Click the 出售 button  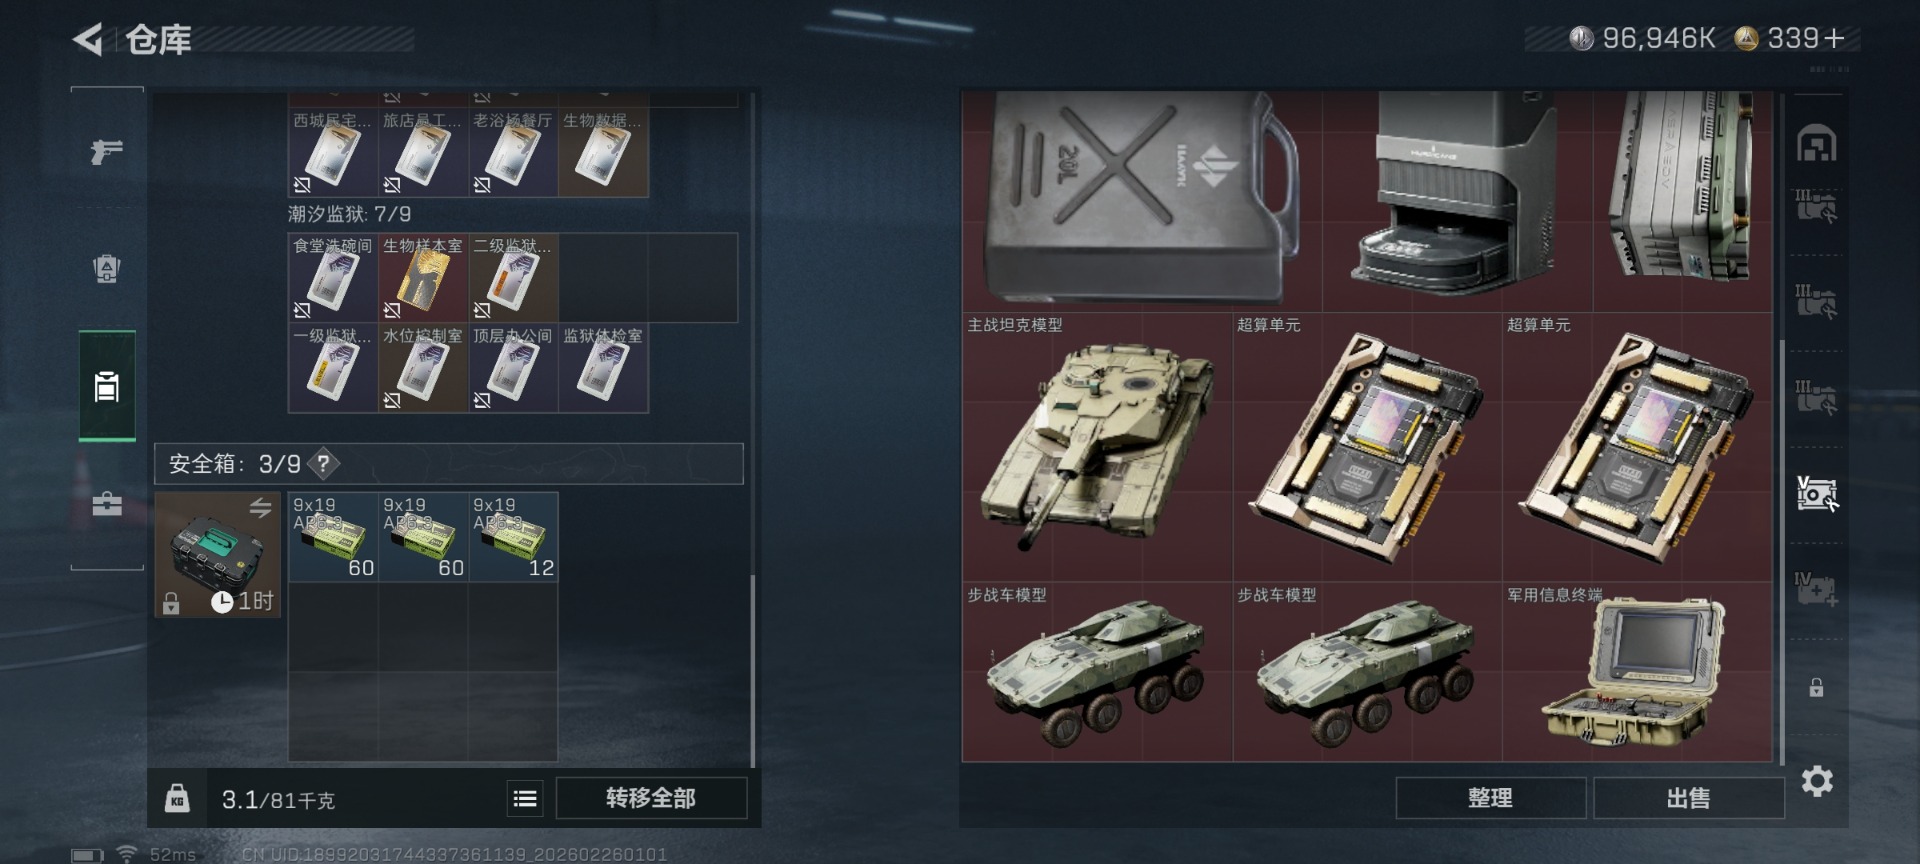[1688, 798]
